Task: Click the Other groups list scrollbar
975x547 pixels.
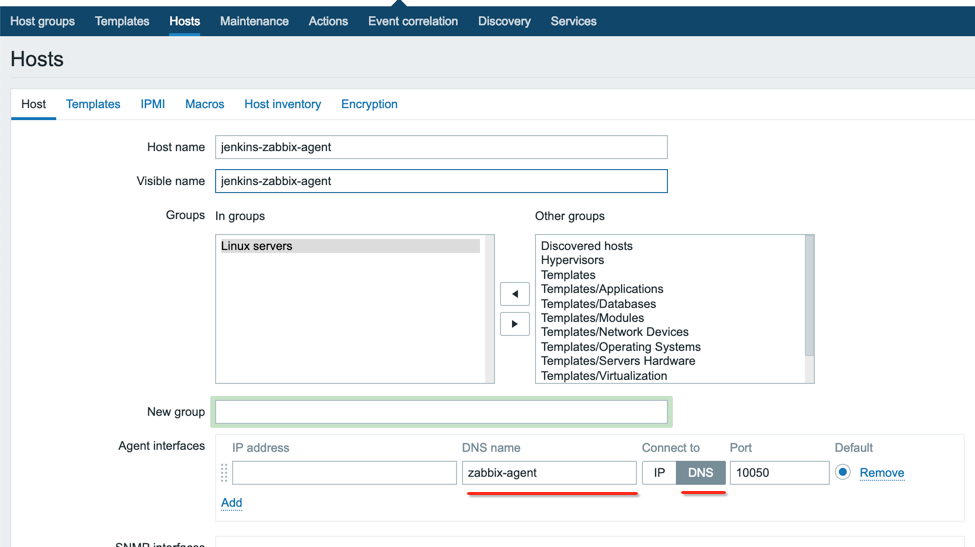Action: [x=809, y=300]
